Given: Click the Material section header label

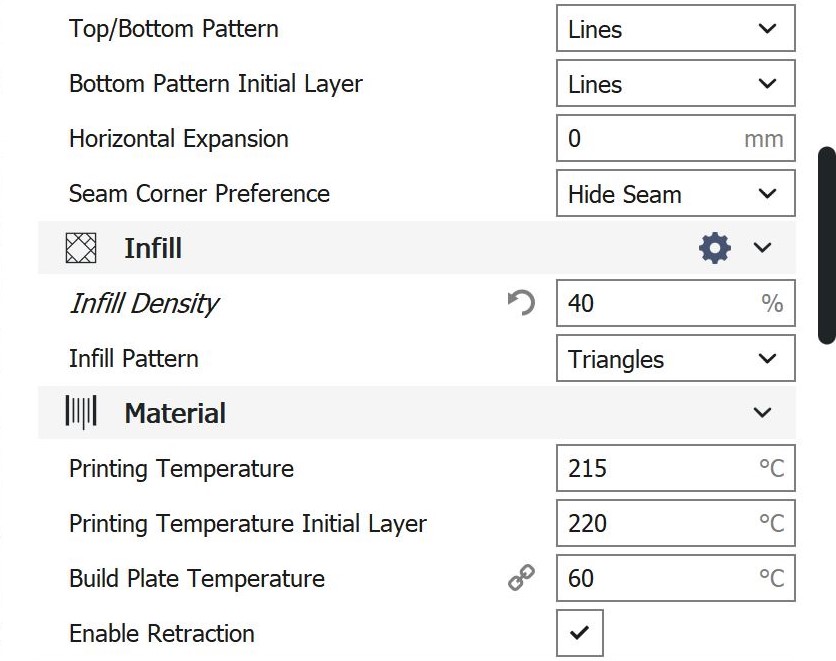Looking at the screenshot, I should [175, 413].
